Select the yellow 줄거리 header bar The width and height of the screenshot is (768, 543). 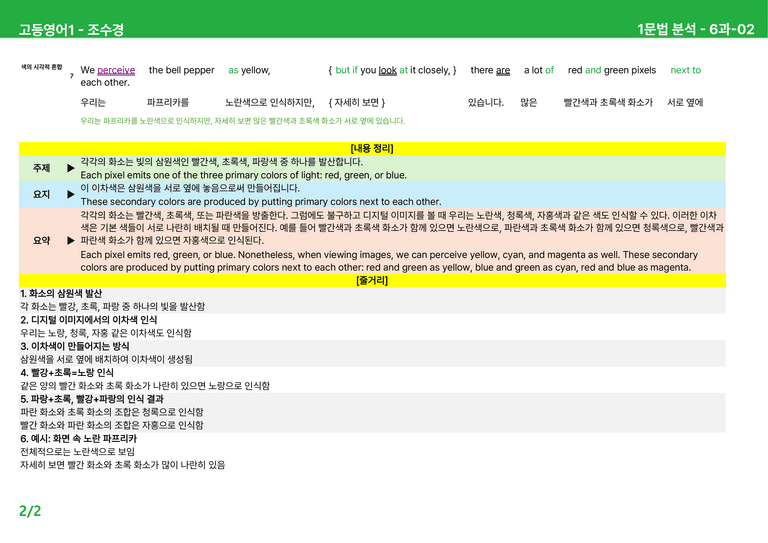(x=372, y=281)
